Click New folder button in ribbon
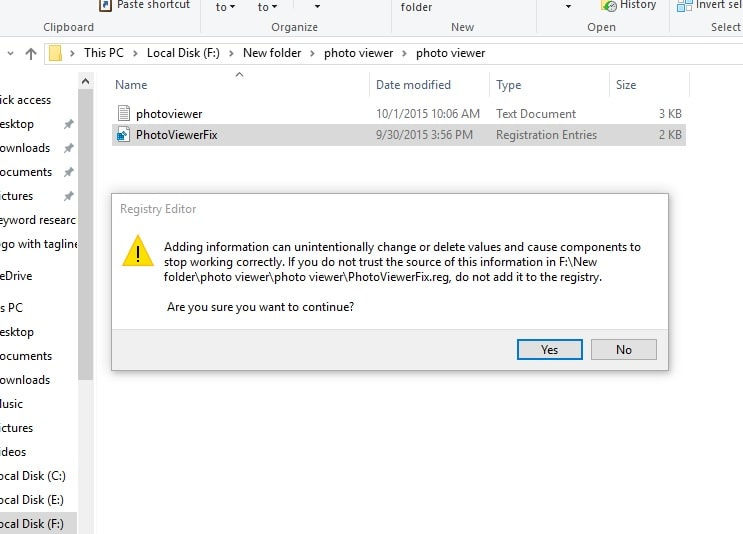The width and height of the screenshot is (743, 534). (416, 7)
